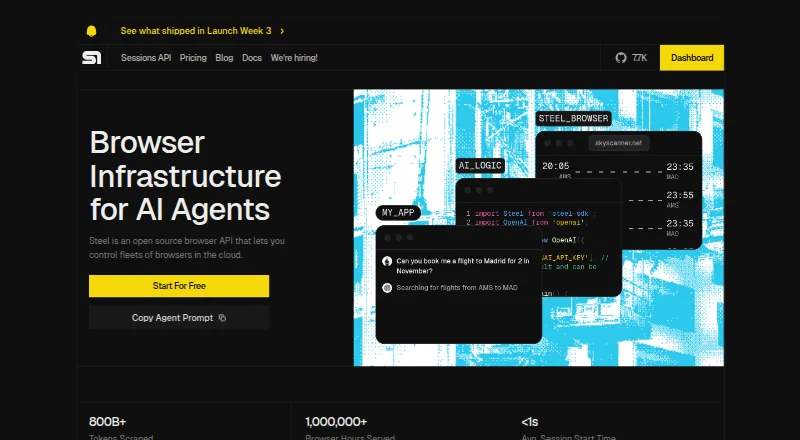Click the 800B+ statistic
Screen dimensions: 800x440
108,422
